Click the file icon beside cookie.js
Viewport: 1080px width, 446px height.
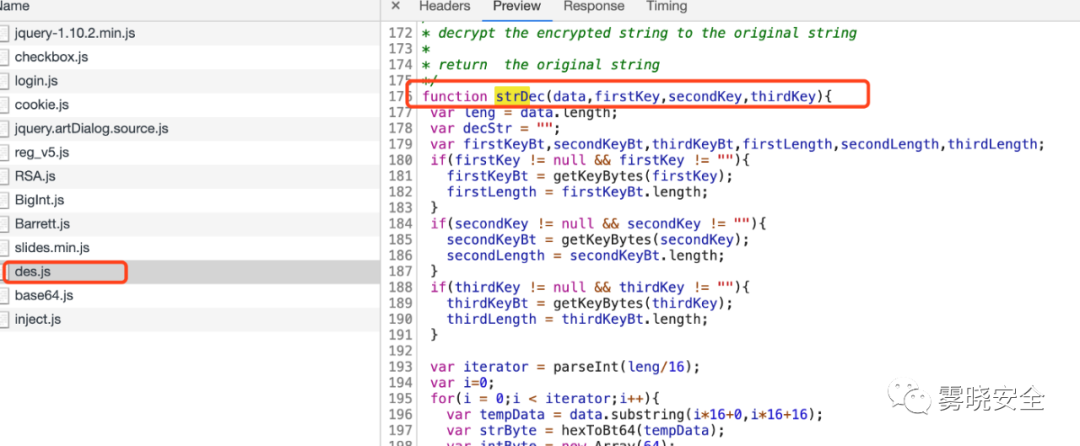(x=4, y=105)
